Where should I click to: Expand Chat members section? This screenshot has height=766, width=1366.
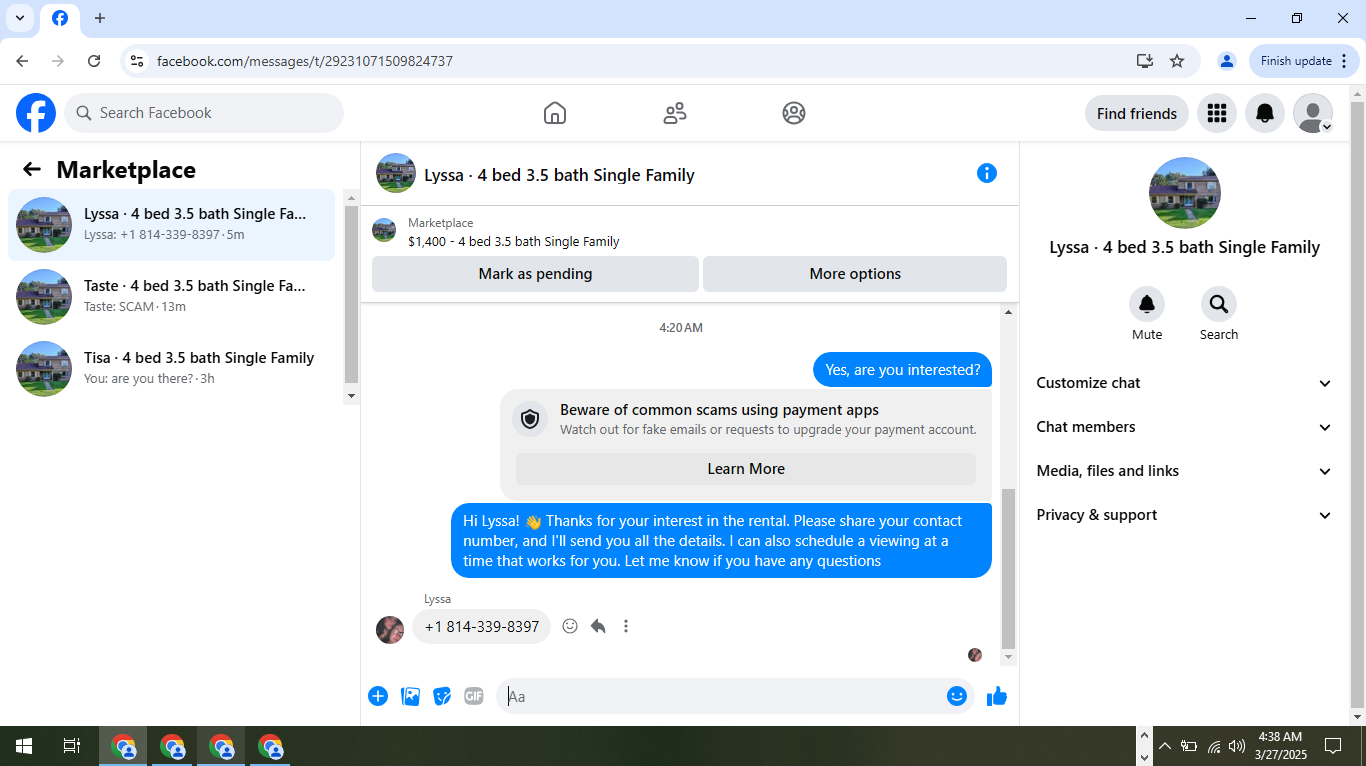1185,427
